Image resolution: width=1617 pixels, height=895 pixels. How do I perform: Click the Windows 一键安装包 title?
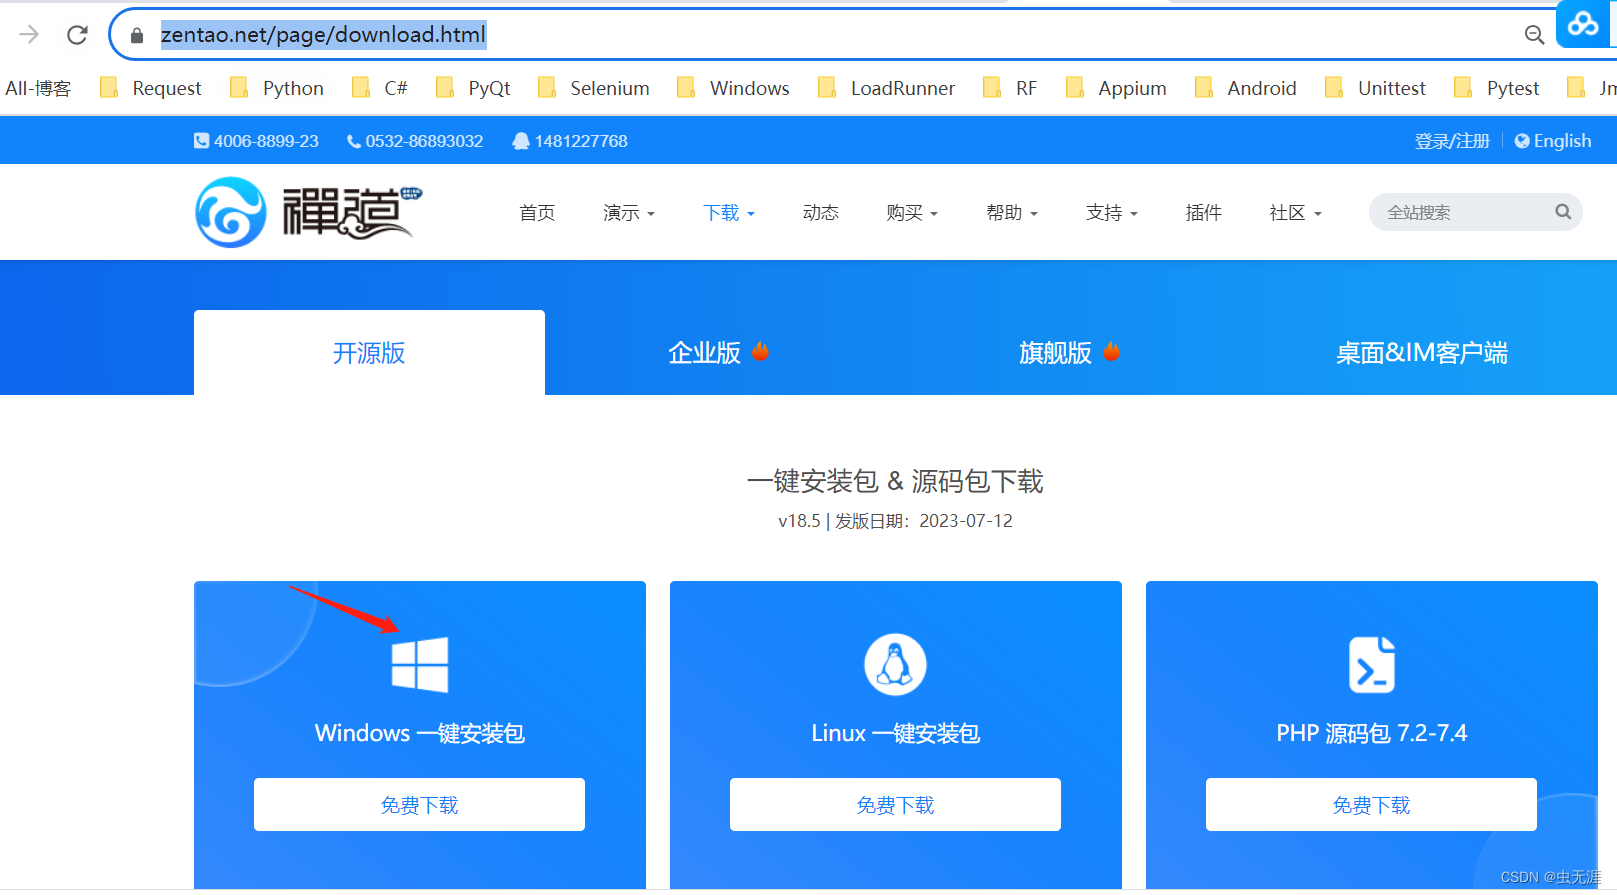pyautogui.click(x=420, y=733)
